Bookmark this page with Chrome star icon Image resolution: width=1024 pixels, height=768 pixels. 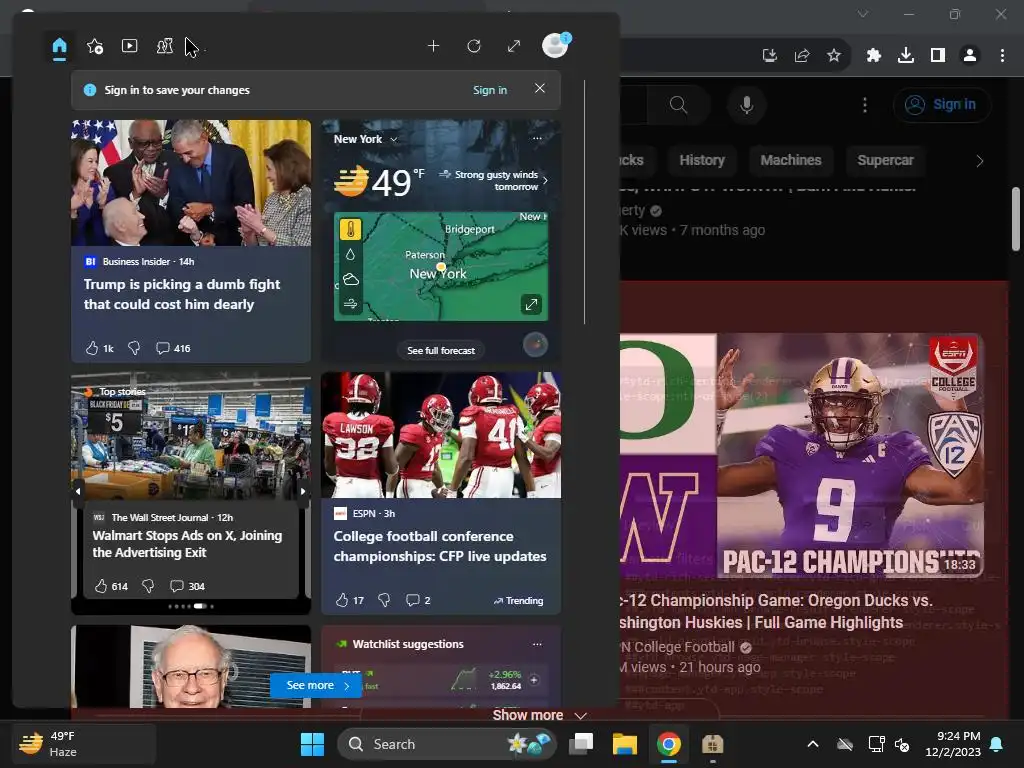pos(834,56)
